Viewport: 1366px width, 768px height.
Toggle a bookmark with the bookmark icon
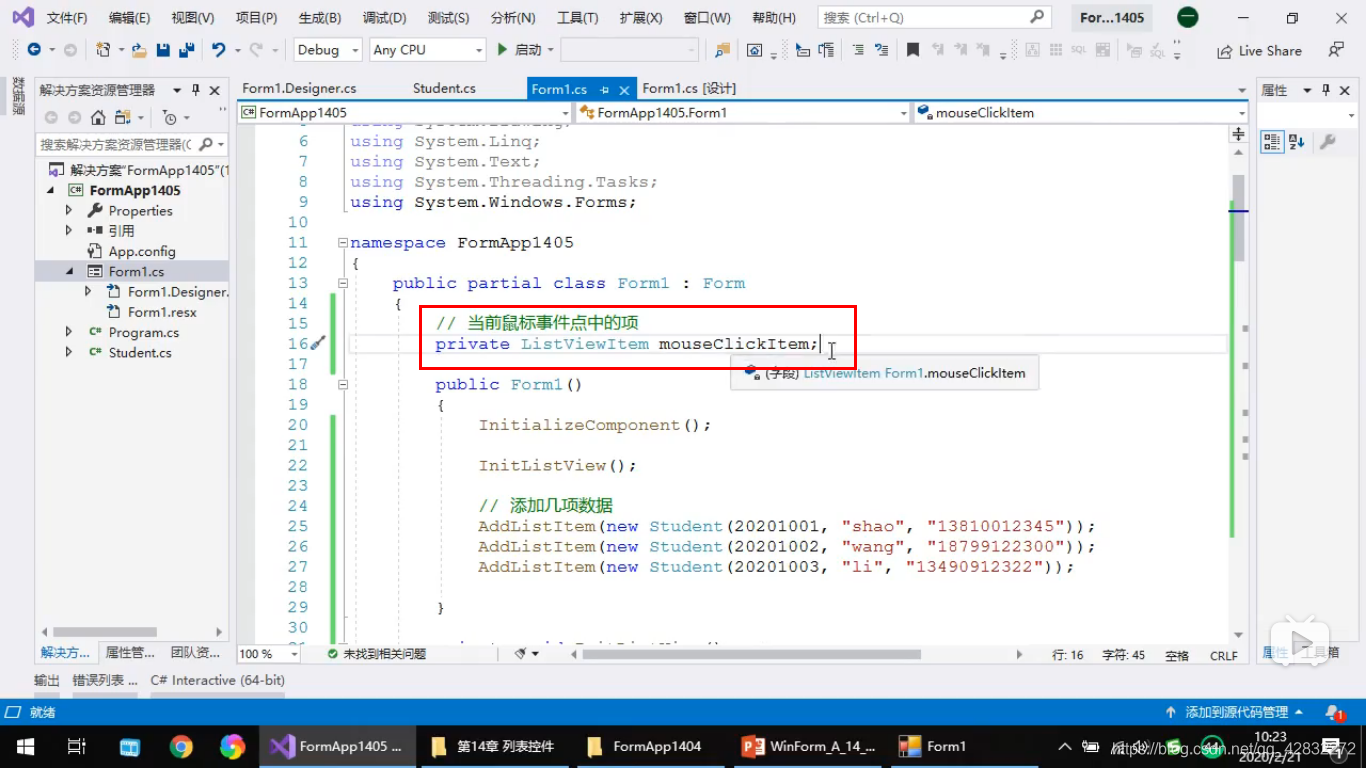point(912,50)
